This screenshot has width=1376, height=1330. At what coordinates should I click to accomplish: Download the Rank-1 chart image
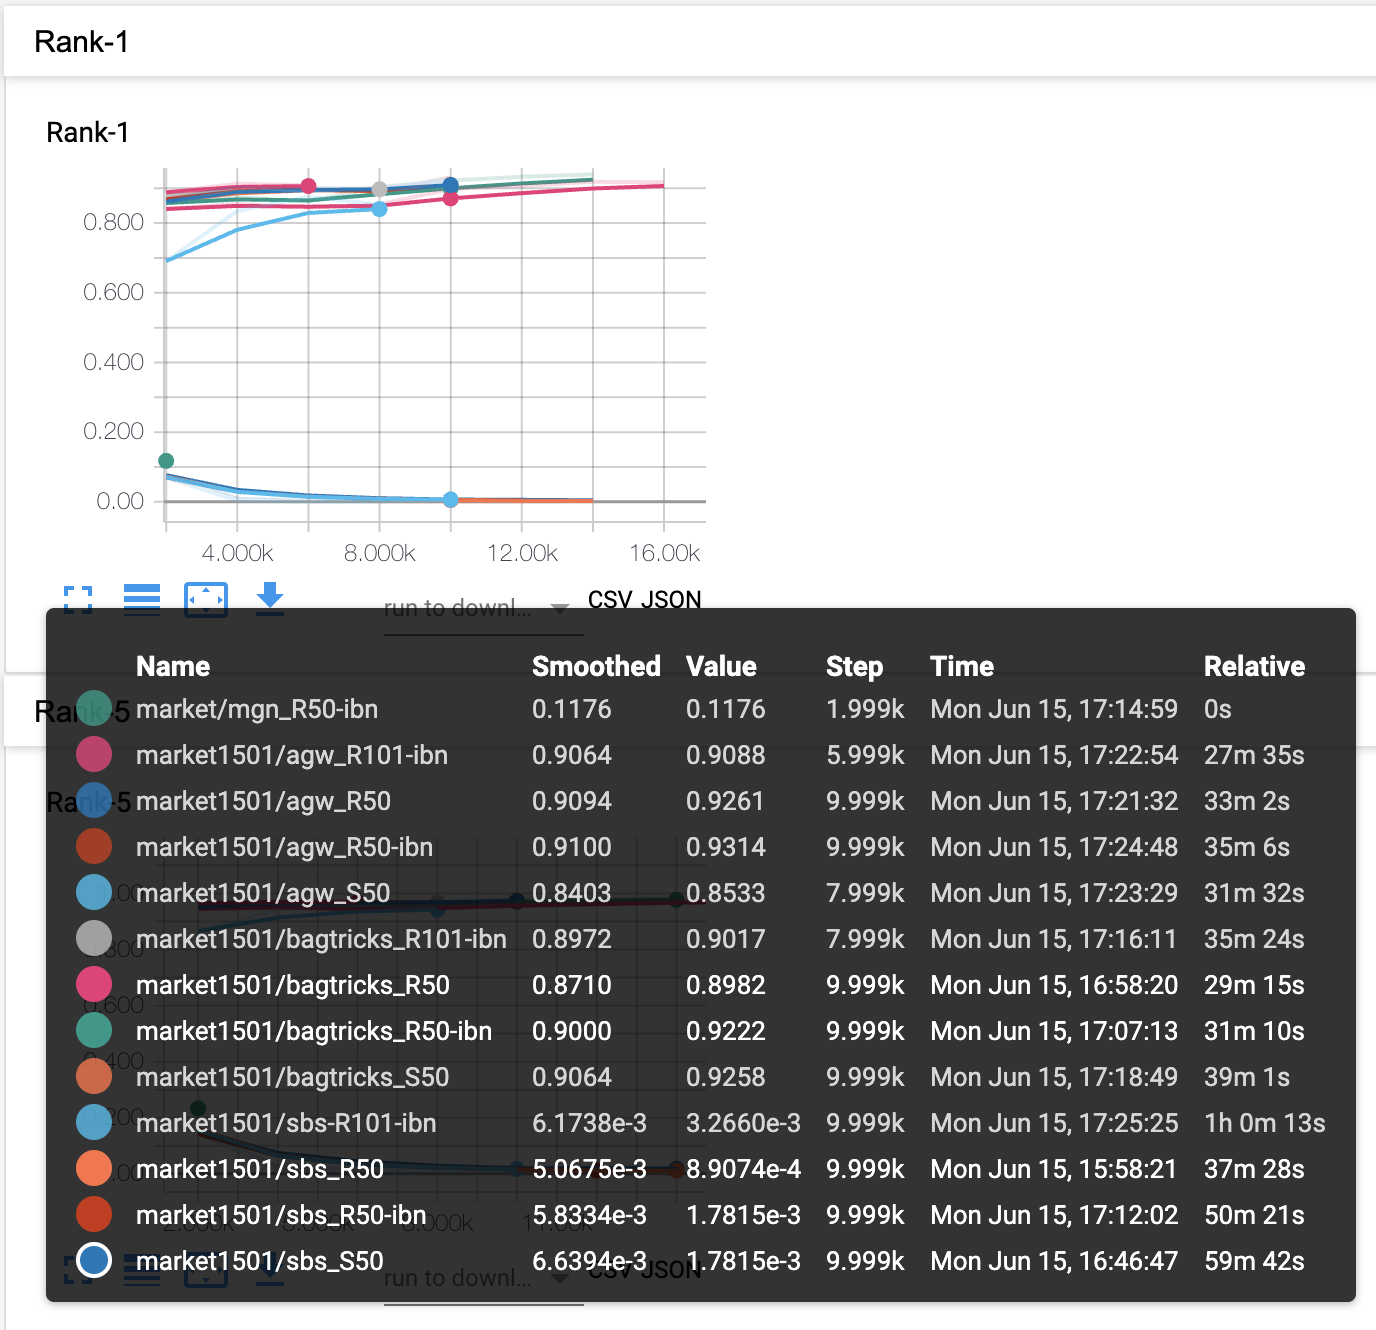pyautogui.click(x=269, y=600)
